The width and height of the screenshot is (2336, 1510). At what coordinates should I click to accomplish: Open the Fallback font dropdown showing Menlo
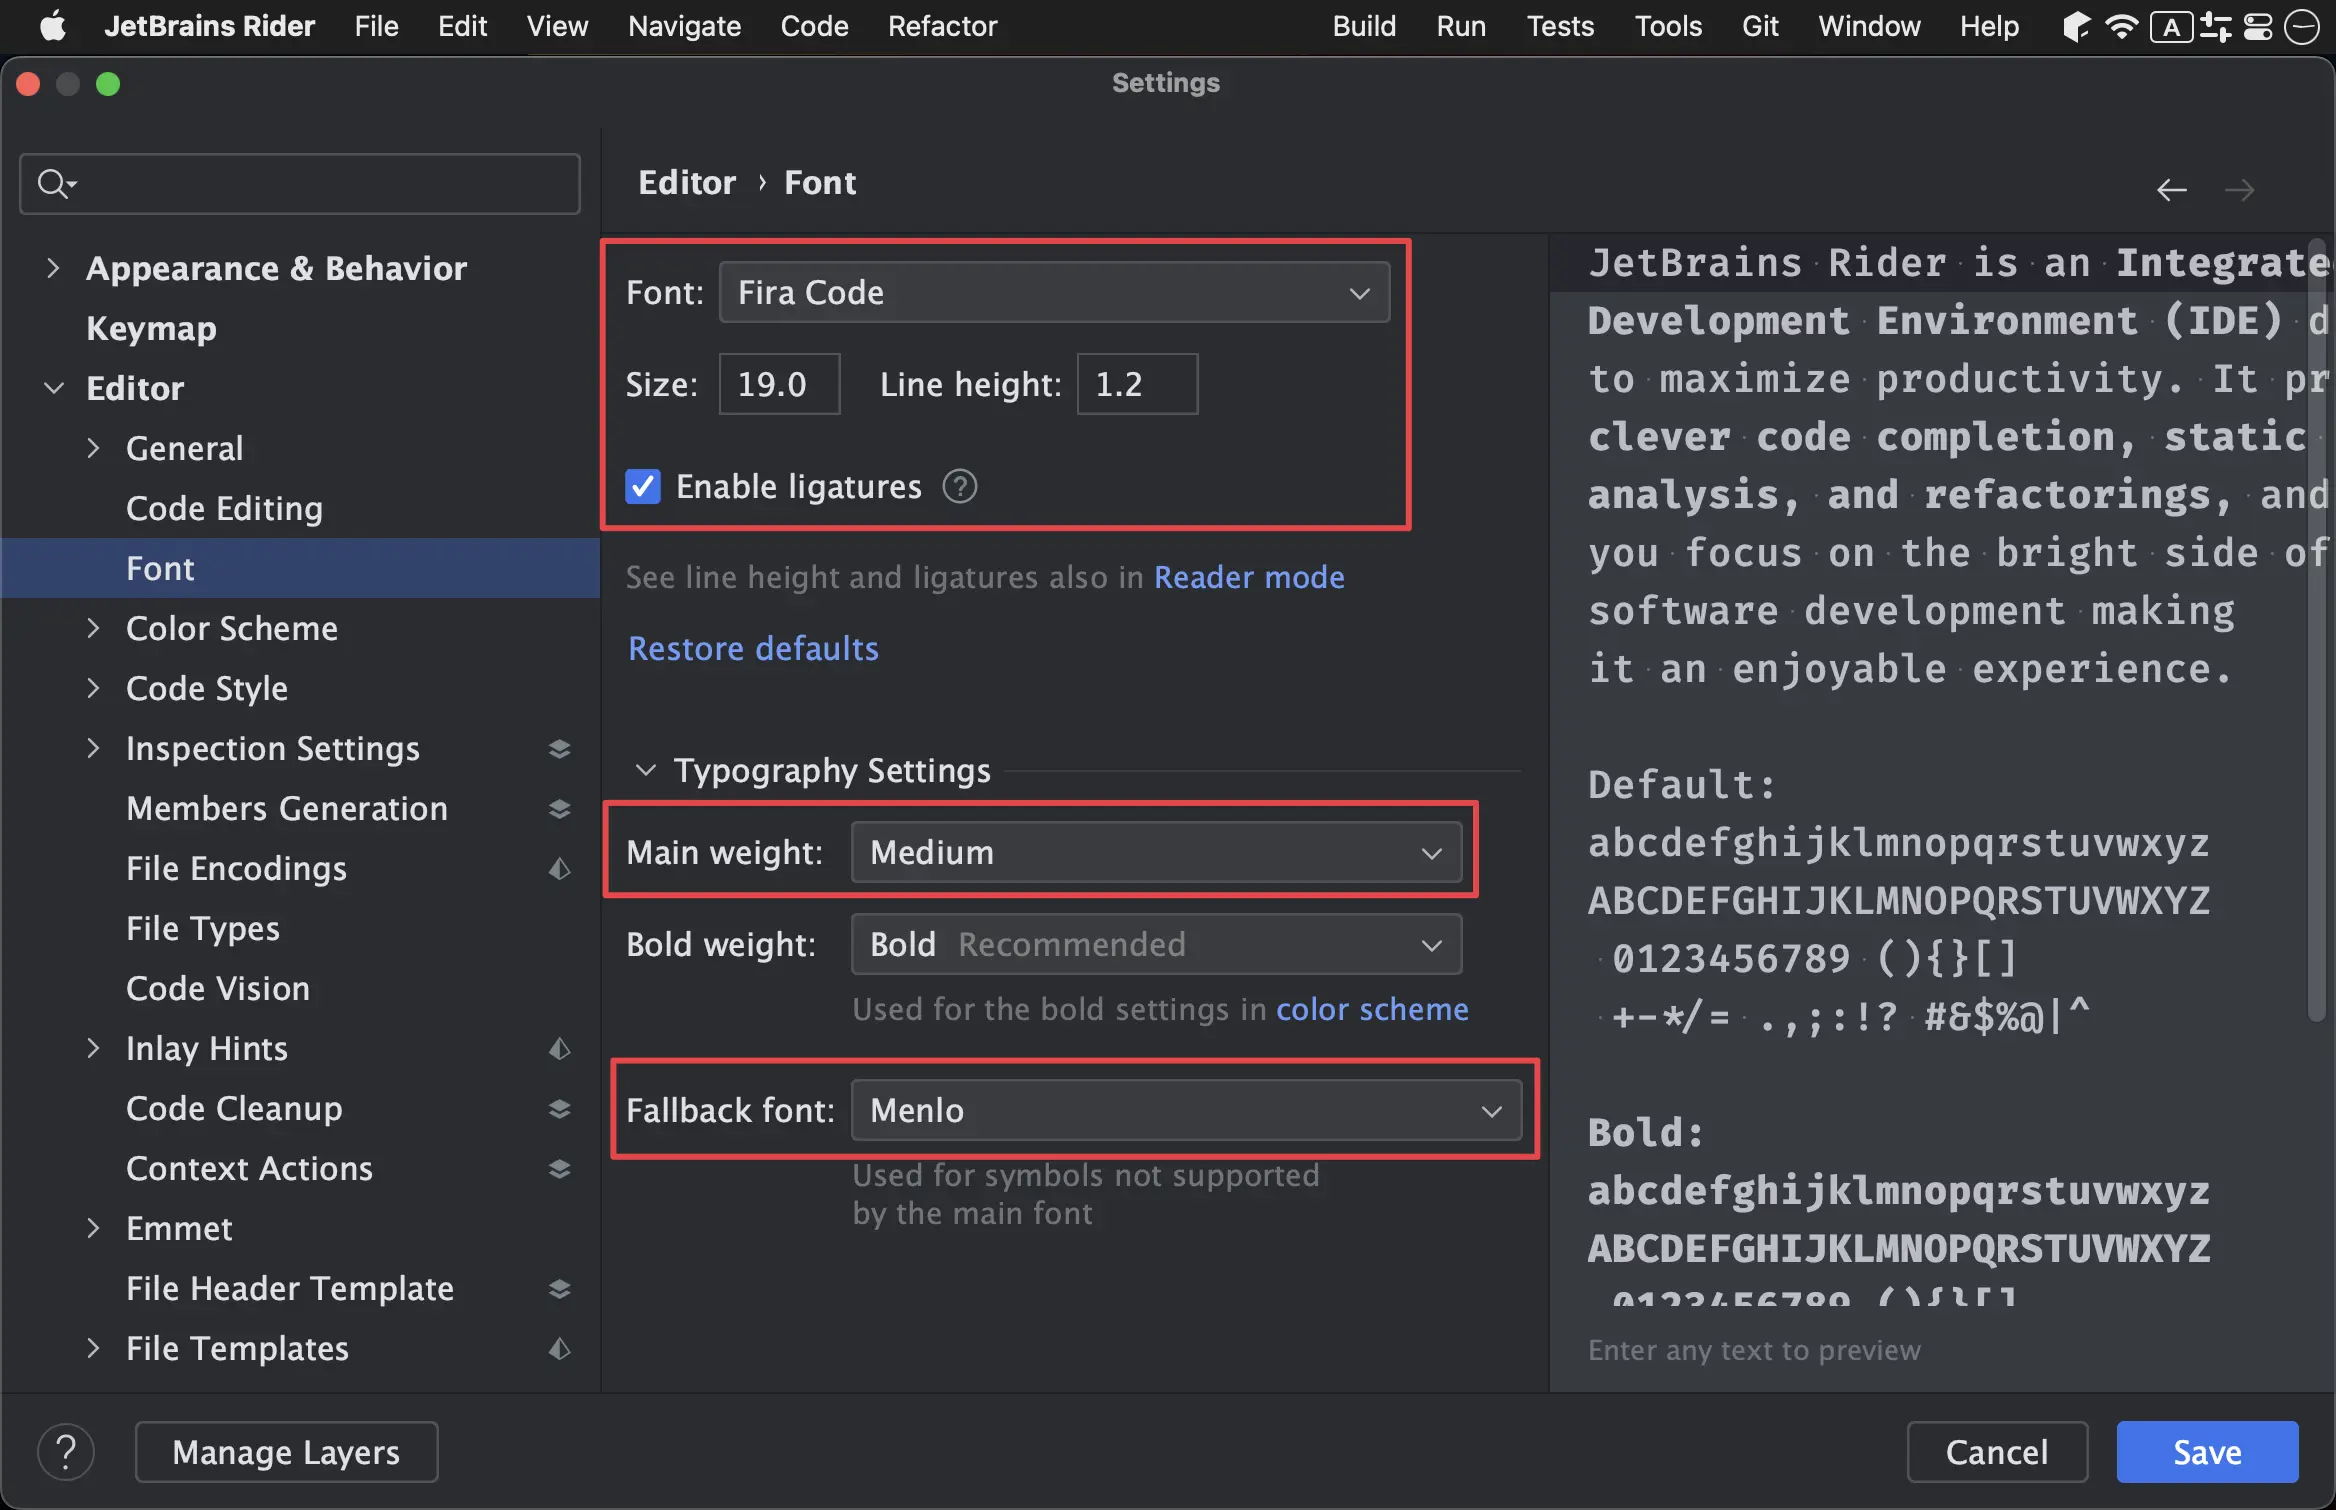1186,1111
